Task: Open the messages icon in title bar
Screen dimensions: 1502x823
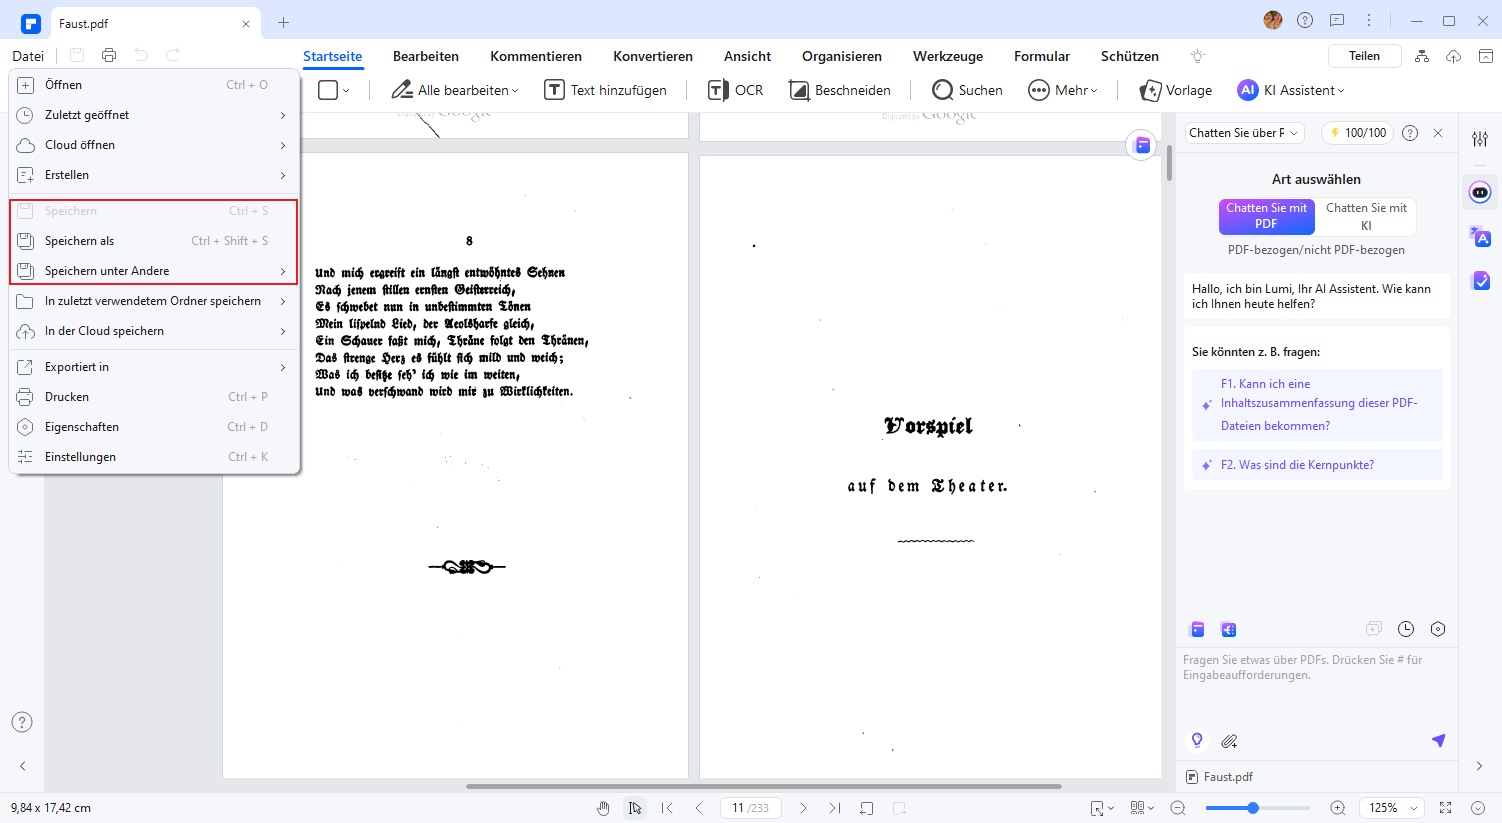Action: point(1337,20)
